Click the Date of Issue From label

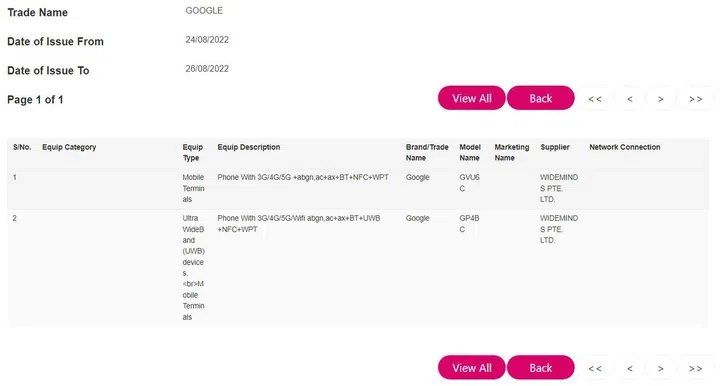click(x=55, y=41)
